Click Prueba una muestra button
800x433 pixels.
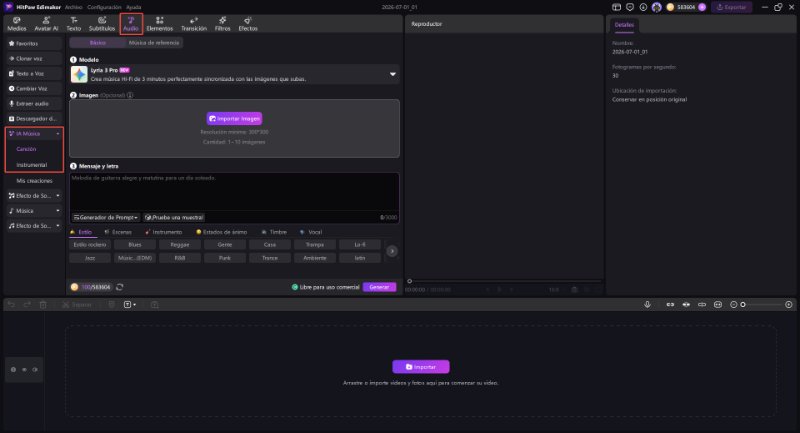point(174,217)
